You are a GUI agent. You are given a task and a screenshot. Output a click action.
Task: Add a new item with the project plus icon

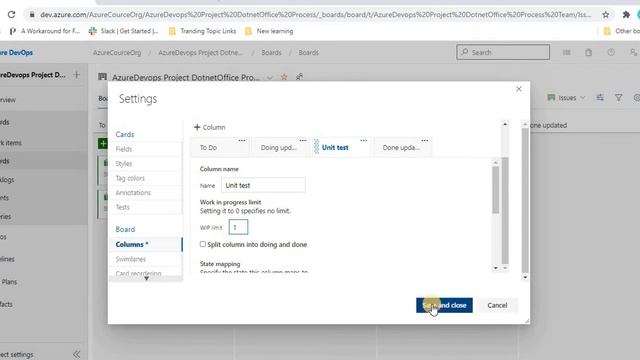76,75
